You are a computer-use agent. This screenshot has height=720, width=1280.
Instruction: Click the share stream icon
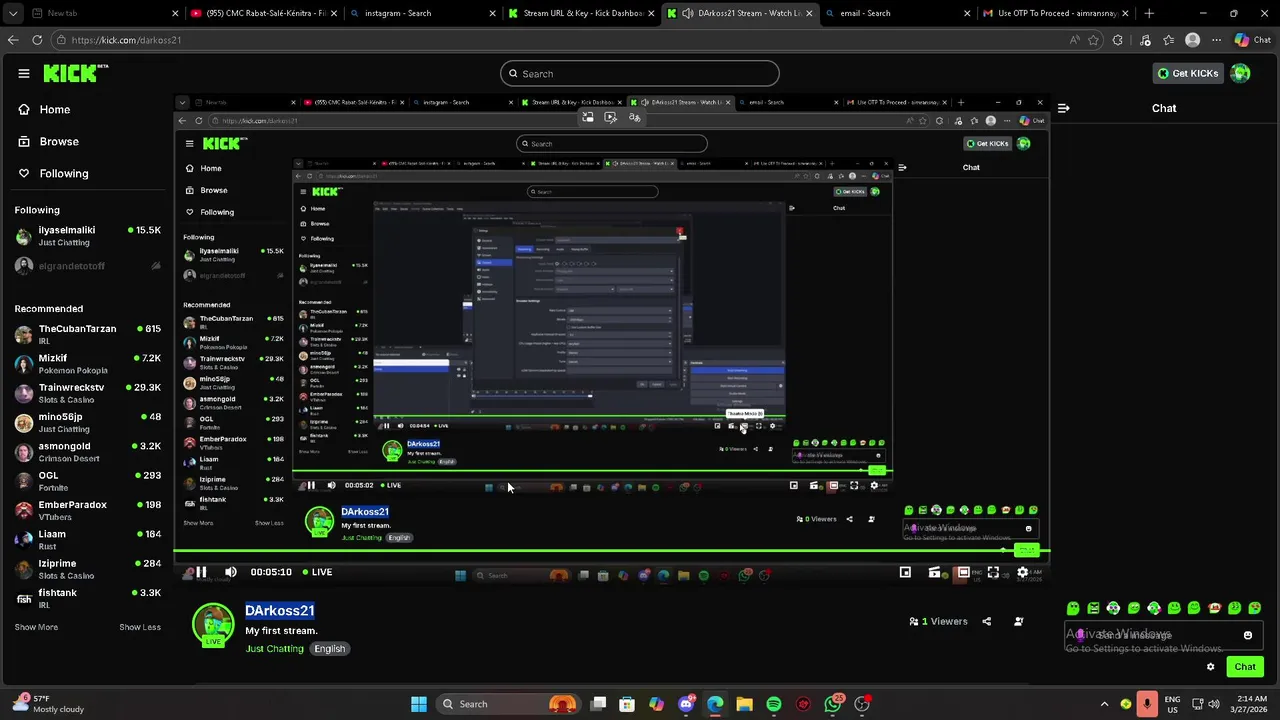pos(987,621)
